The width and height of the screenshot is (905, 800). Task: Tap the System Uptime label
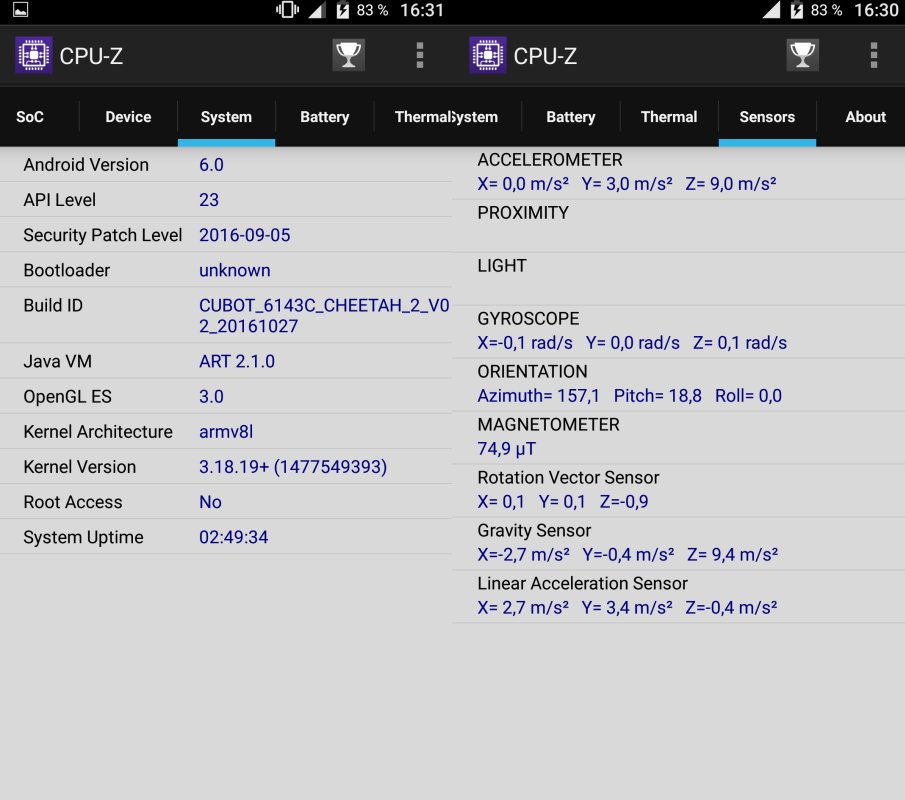pos(83,537)
